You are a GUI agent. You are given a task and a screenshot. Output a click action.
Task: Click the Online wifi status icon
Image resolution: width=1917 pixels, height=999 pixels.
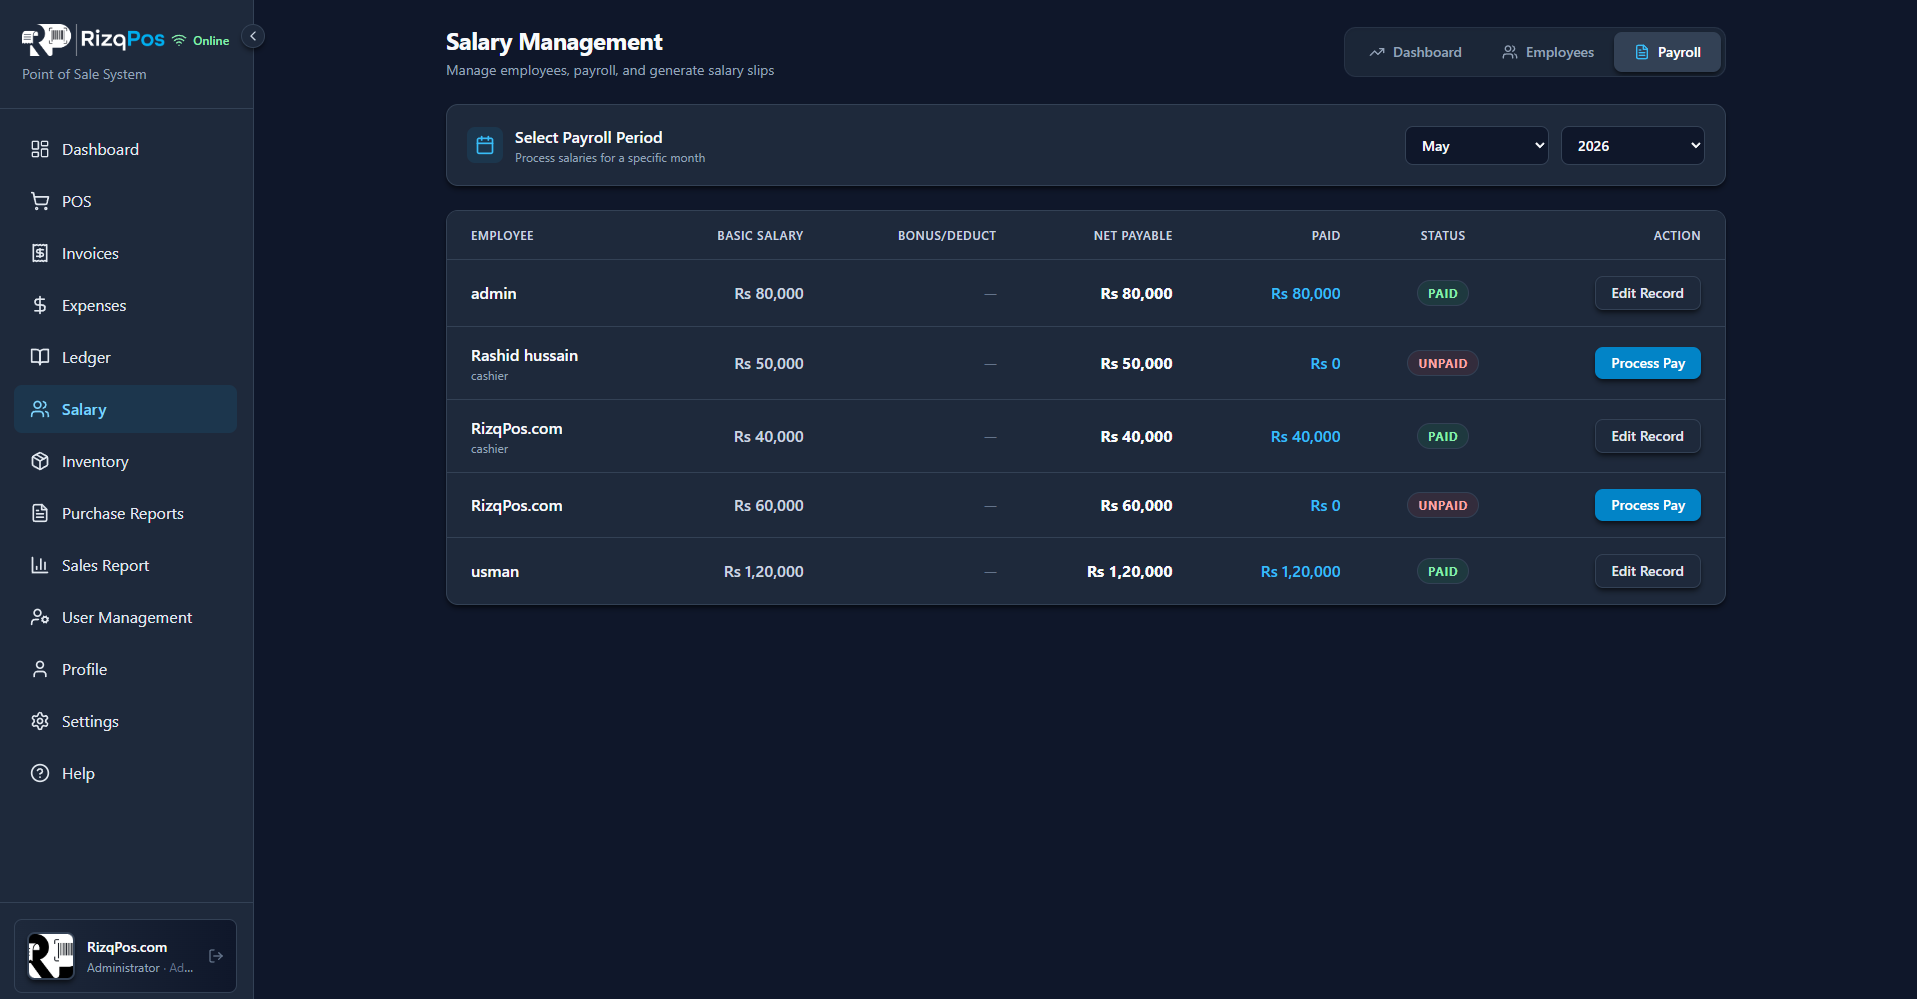pos(179,41)
